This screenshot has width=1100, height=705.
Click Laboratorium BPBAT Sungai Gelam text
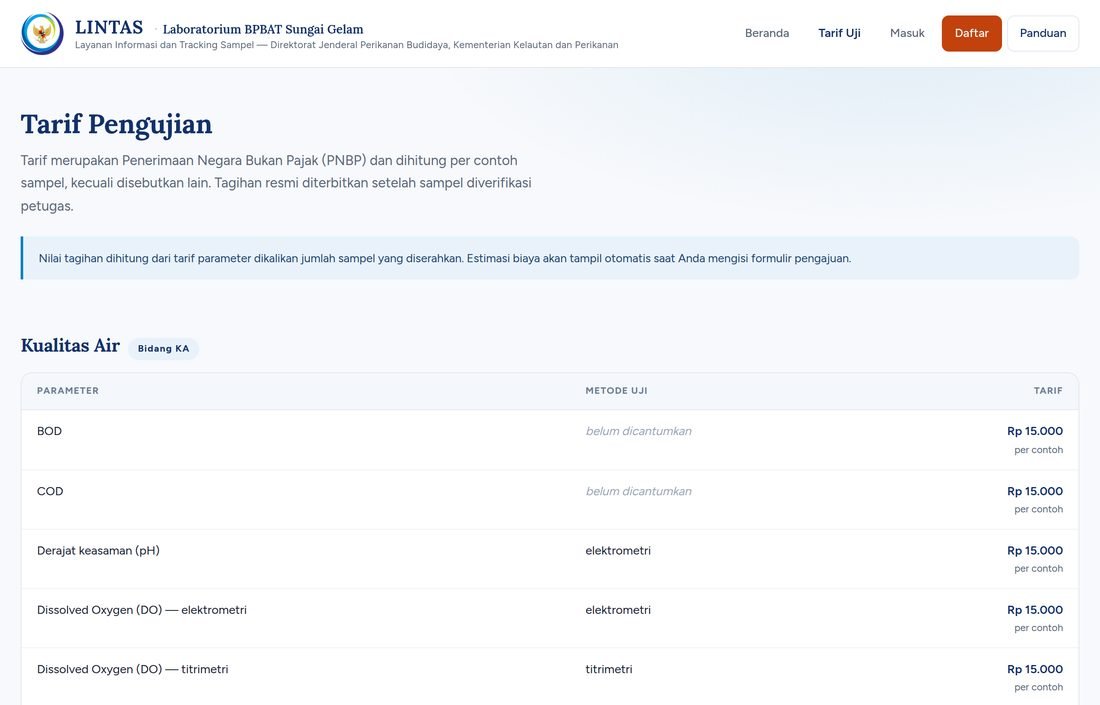[x=263, y=29]
